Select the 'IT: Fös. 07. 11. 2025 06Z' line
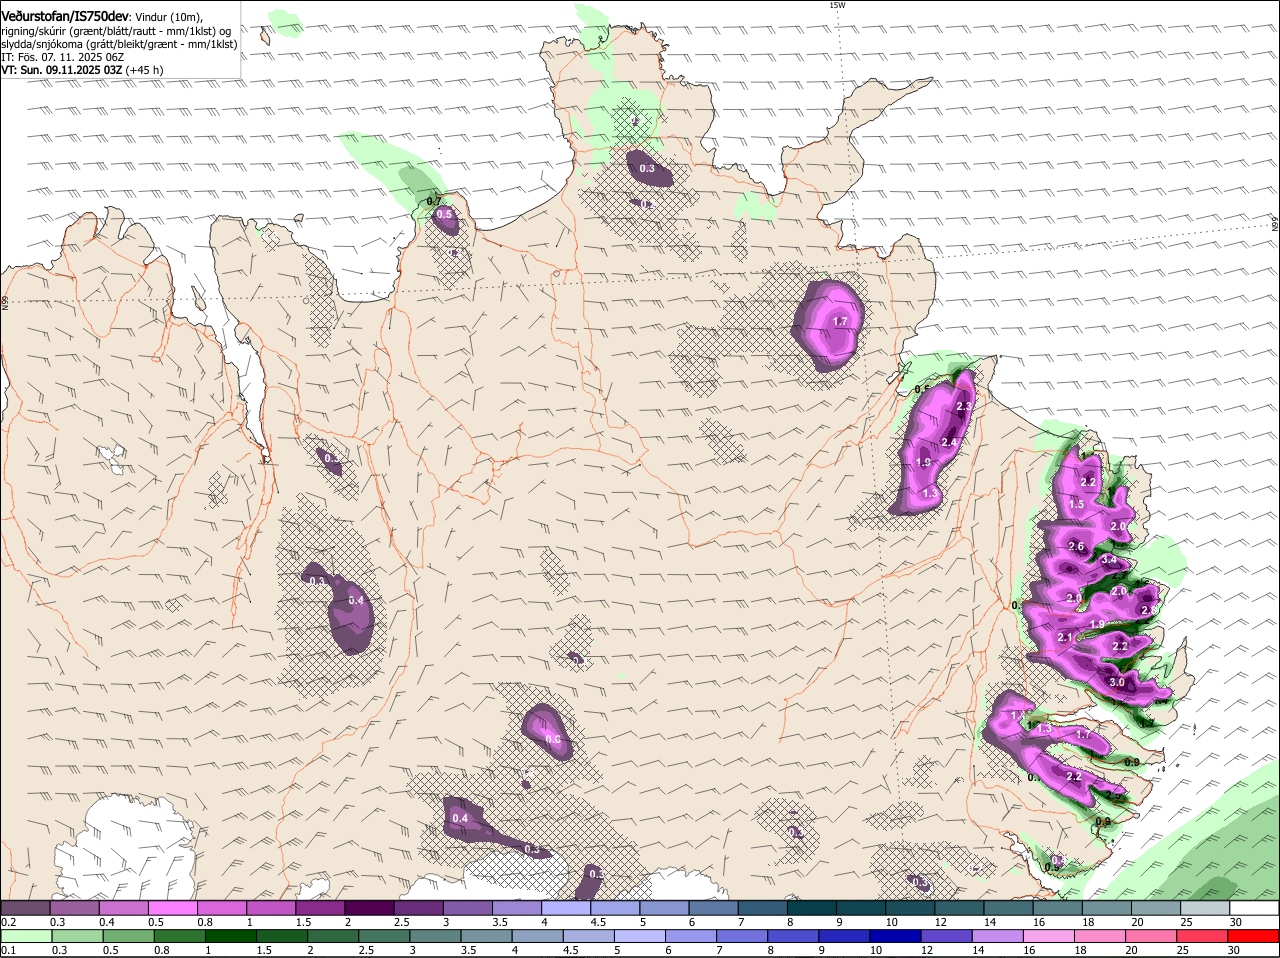The width and height of the screenshot is (1280, 958). 63,57
